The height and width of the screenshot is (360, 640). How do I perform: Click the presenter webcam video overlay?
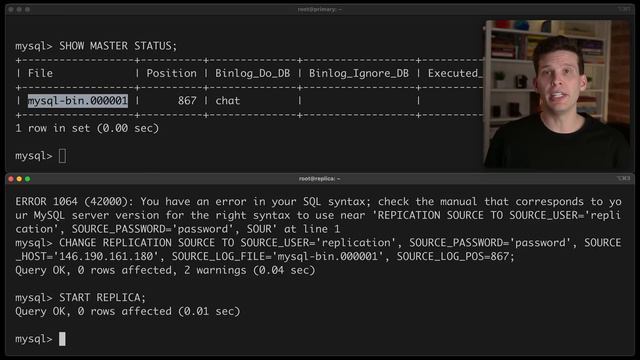pos(557,94)
